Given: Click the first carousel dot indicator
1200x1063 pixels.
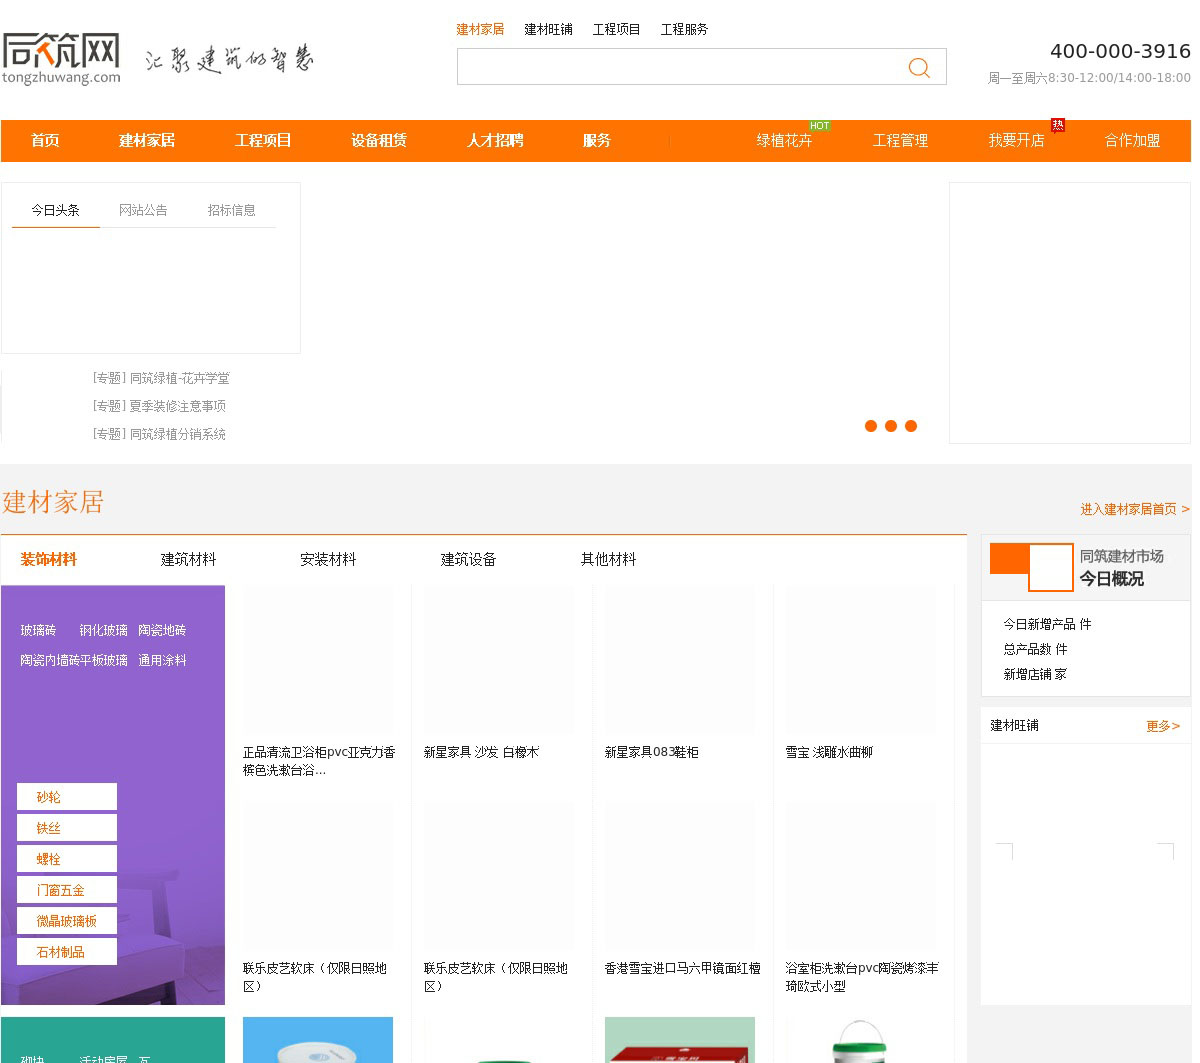Looking at the screenshot, I should 871,426.
